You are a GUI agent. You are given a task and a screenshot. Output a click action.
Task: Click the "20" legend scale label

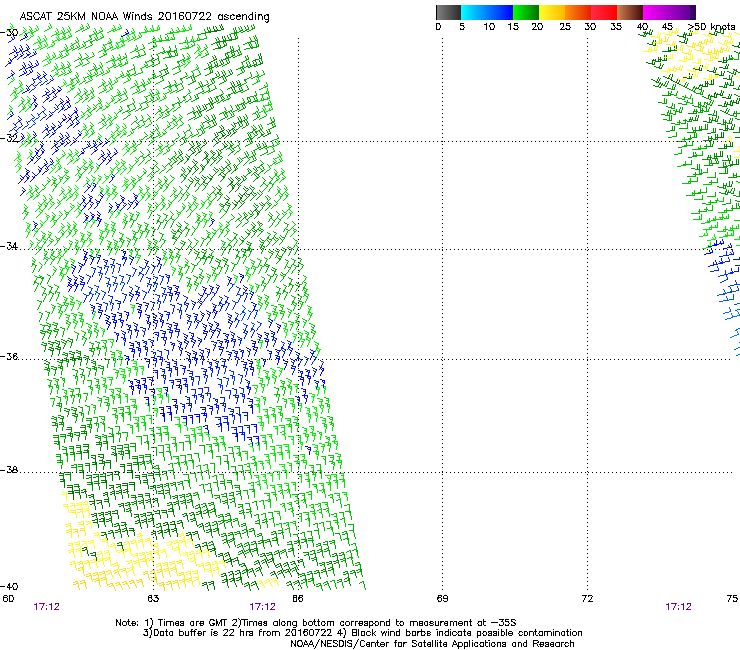click(537, 27)
